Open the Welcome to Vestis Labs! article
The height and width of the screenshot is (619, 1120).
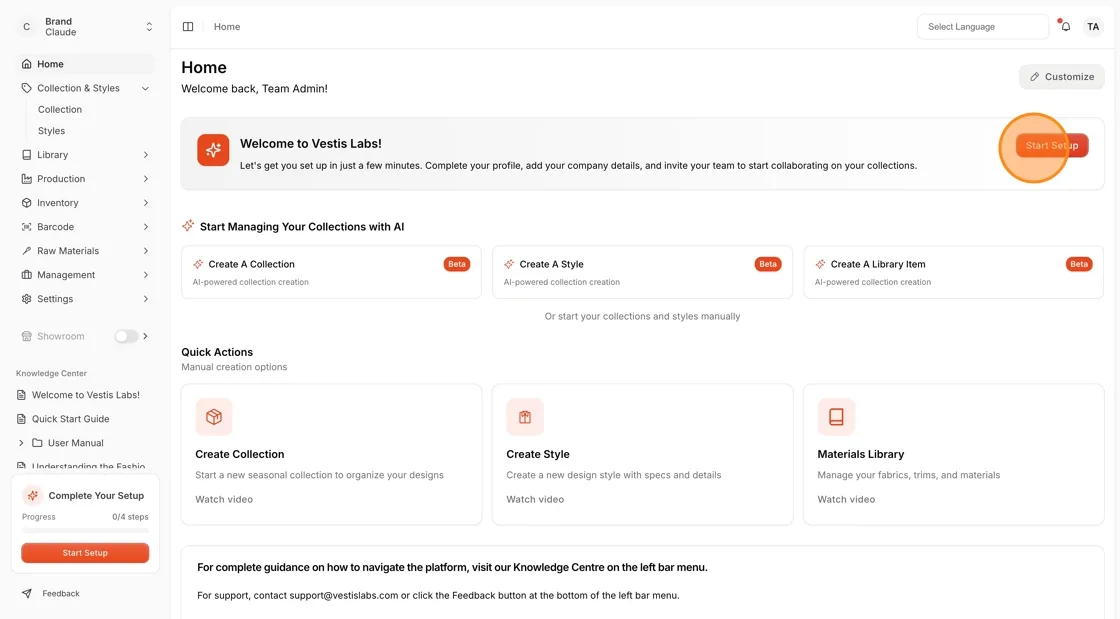[86, 395]
